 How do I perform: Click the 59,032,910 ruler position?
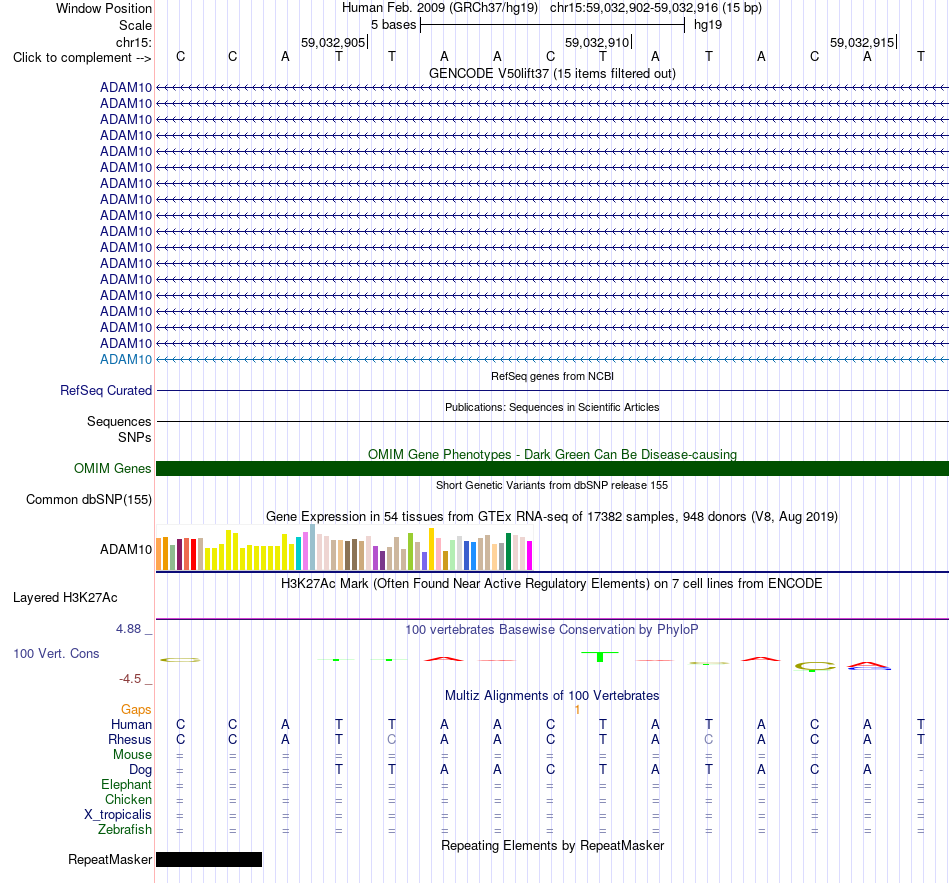click(597, 42)
